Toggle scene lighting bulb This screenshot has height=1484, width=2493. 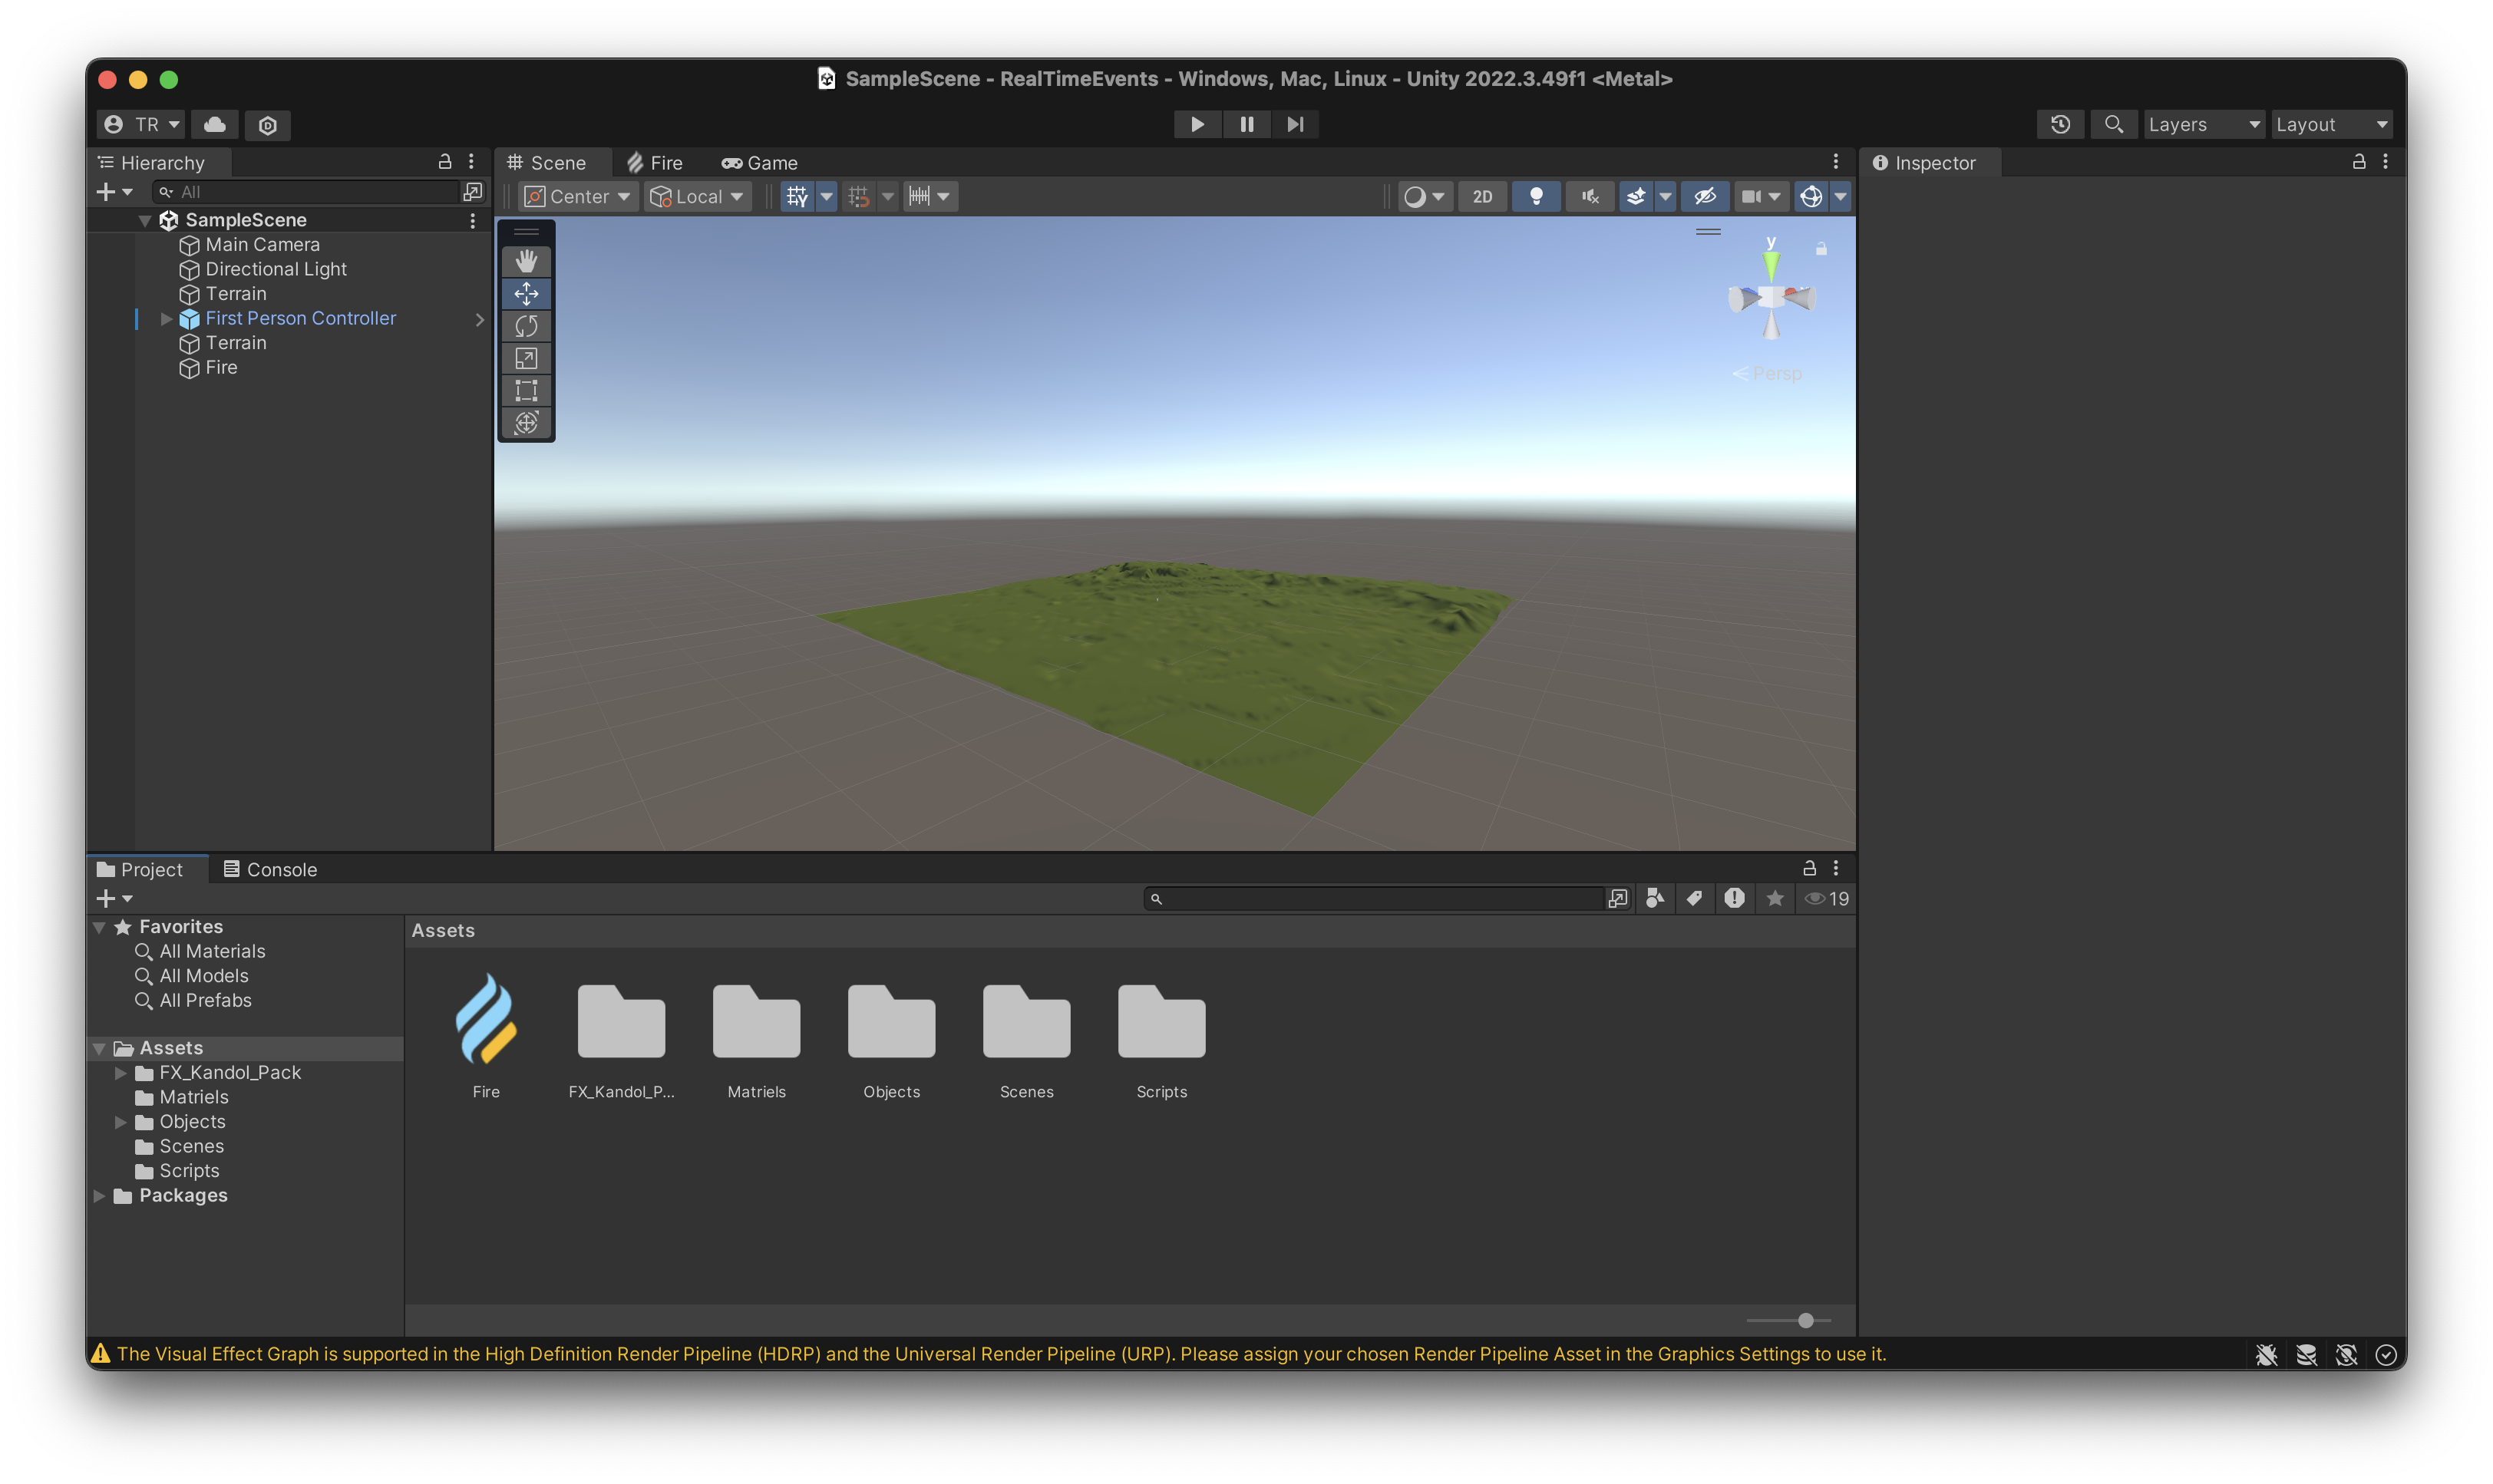[1536, 196]
